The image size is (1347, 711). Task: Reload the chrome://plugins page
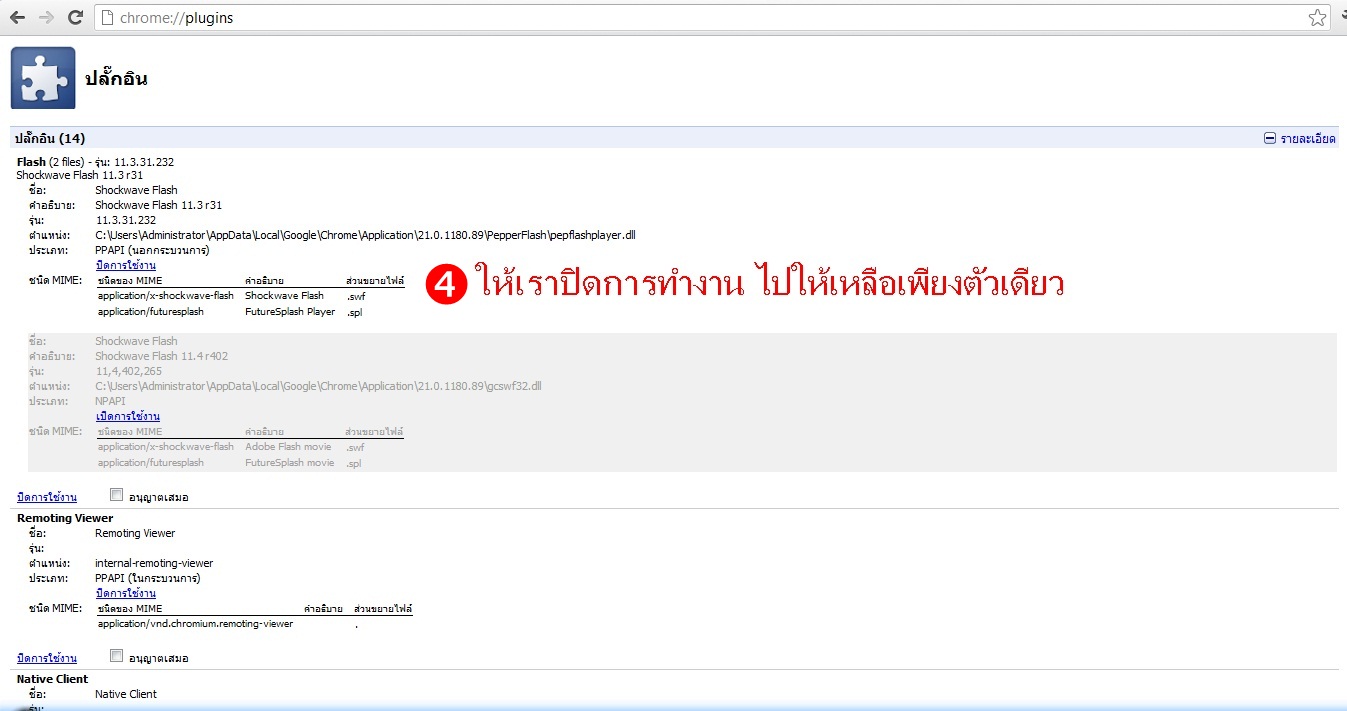tap(75, 18)
